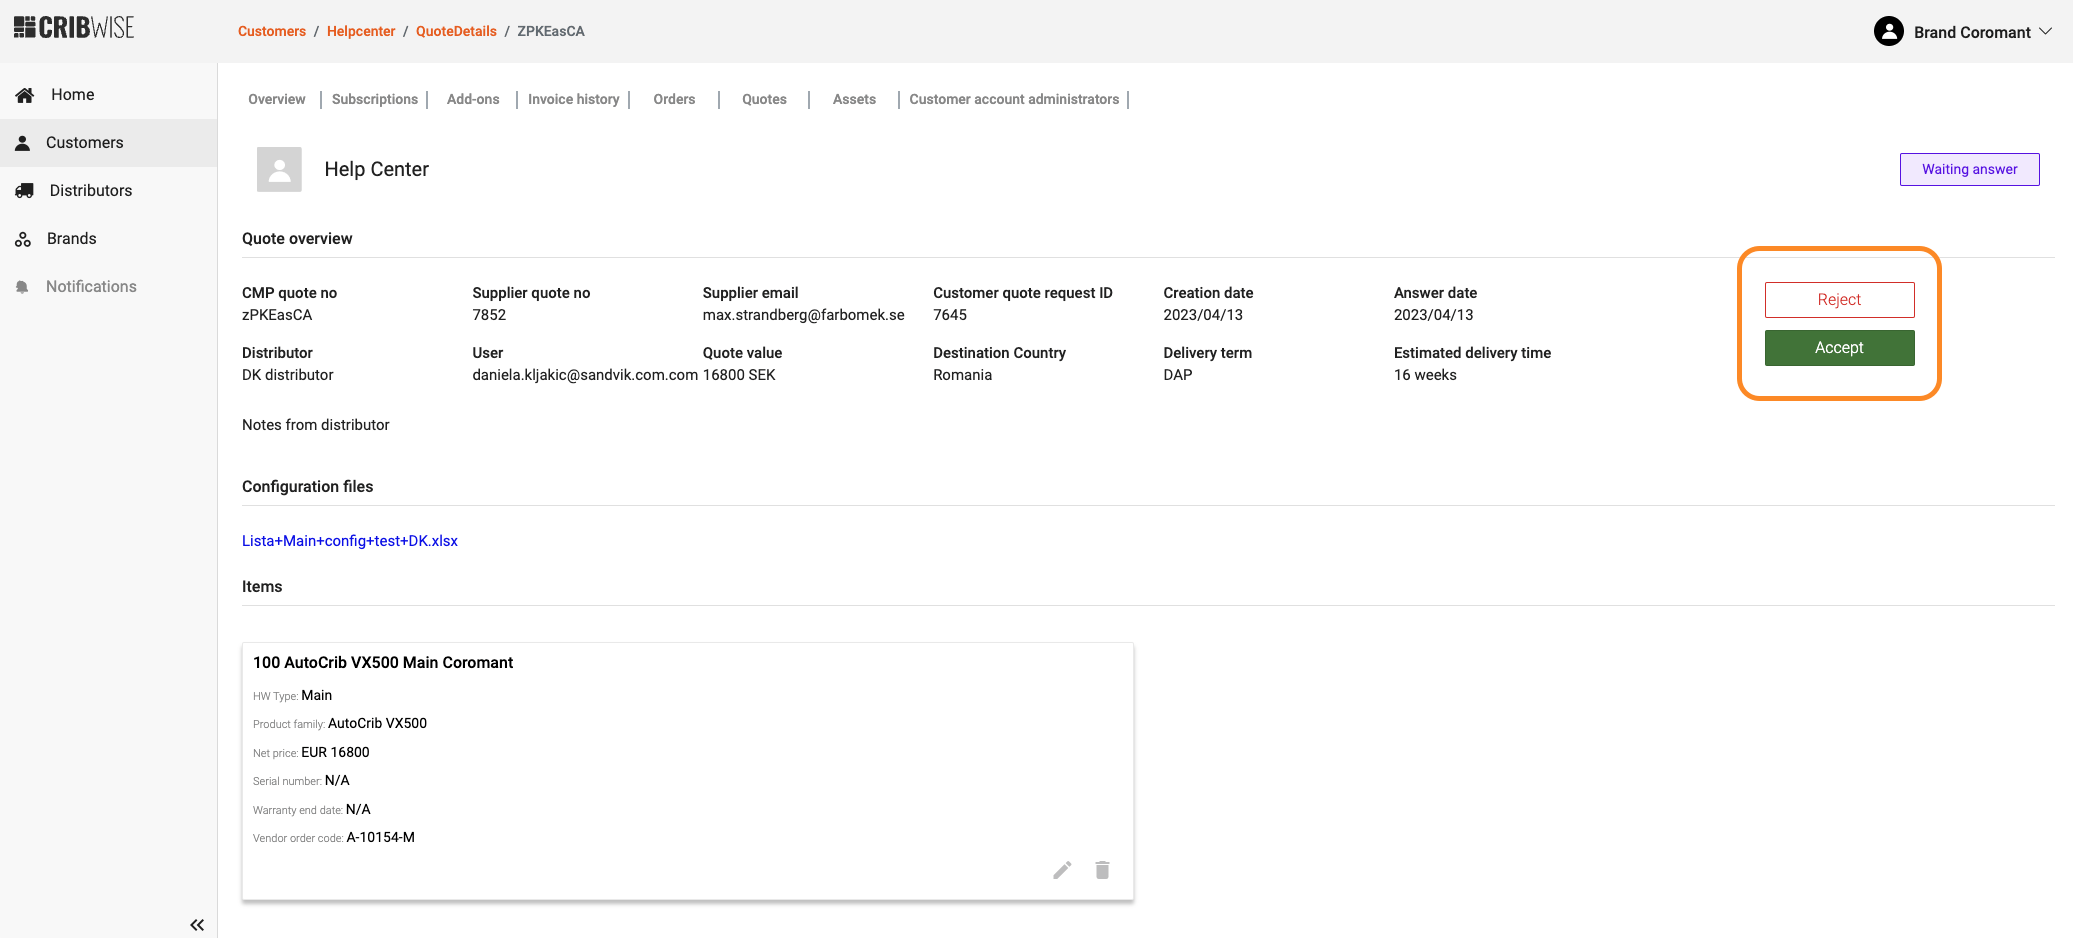Expand the Brand Coromant account dropdown arrow
Image resolution: width=2073 pixels, height=938 pixels.
[2046, 32]
